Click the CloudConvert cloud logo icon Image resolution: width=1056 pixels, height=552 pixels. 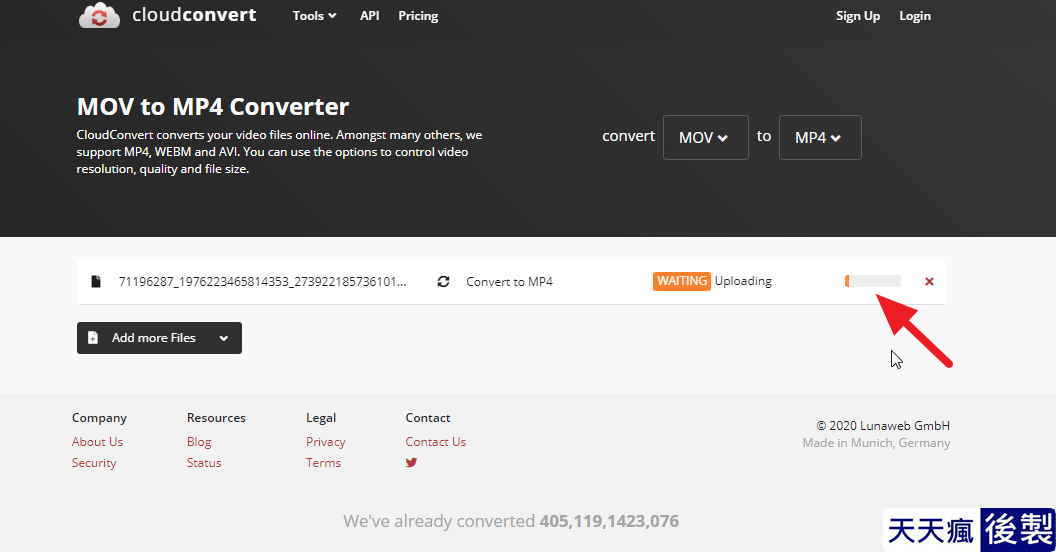click(x=99, y=15)
